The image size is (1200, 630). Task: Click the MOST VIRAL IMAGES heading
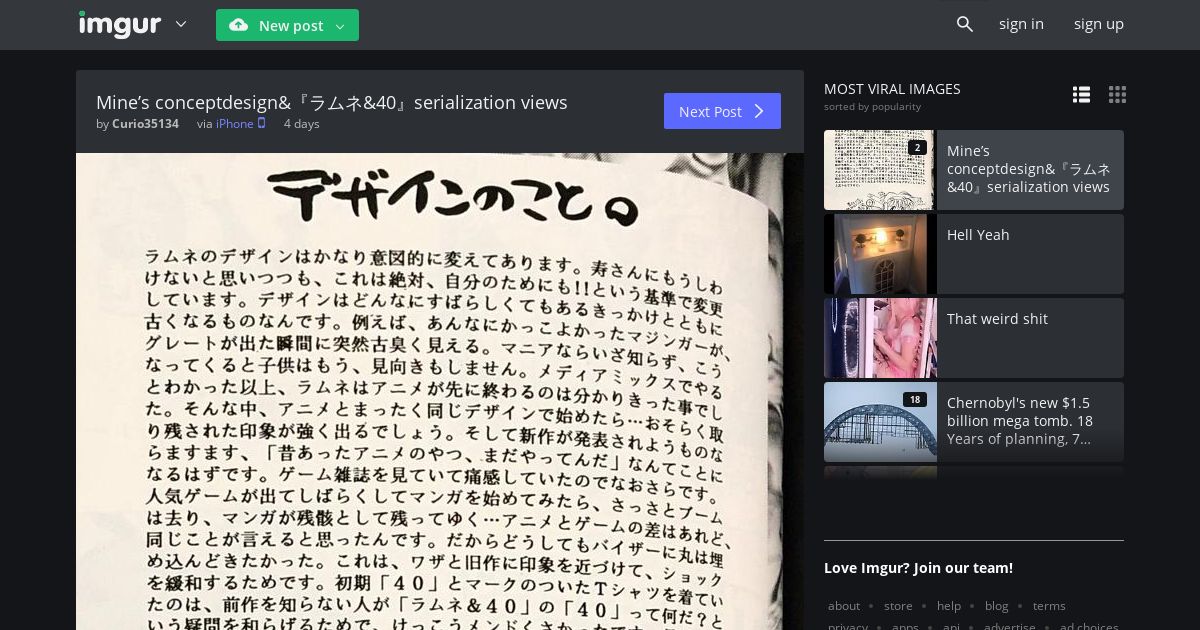click(892, 89)
